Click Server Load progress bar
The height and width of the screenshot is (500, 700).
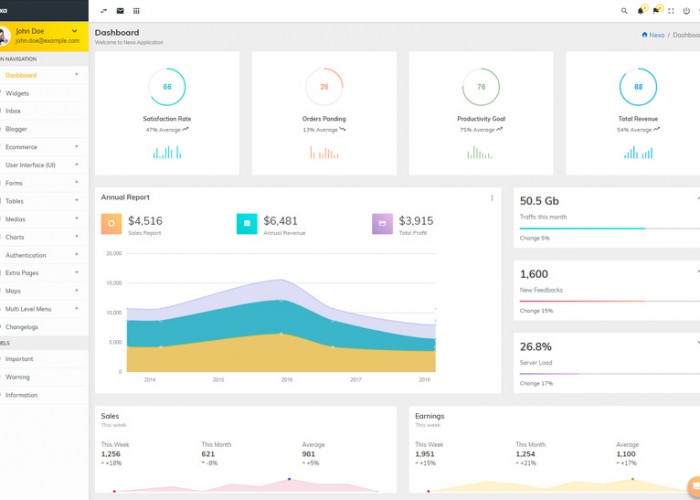pos(610,374)
